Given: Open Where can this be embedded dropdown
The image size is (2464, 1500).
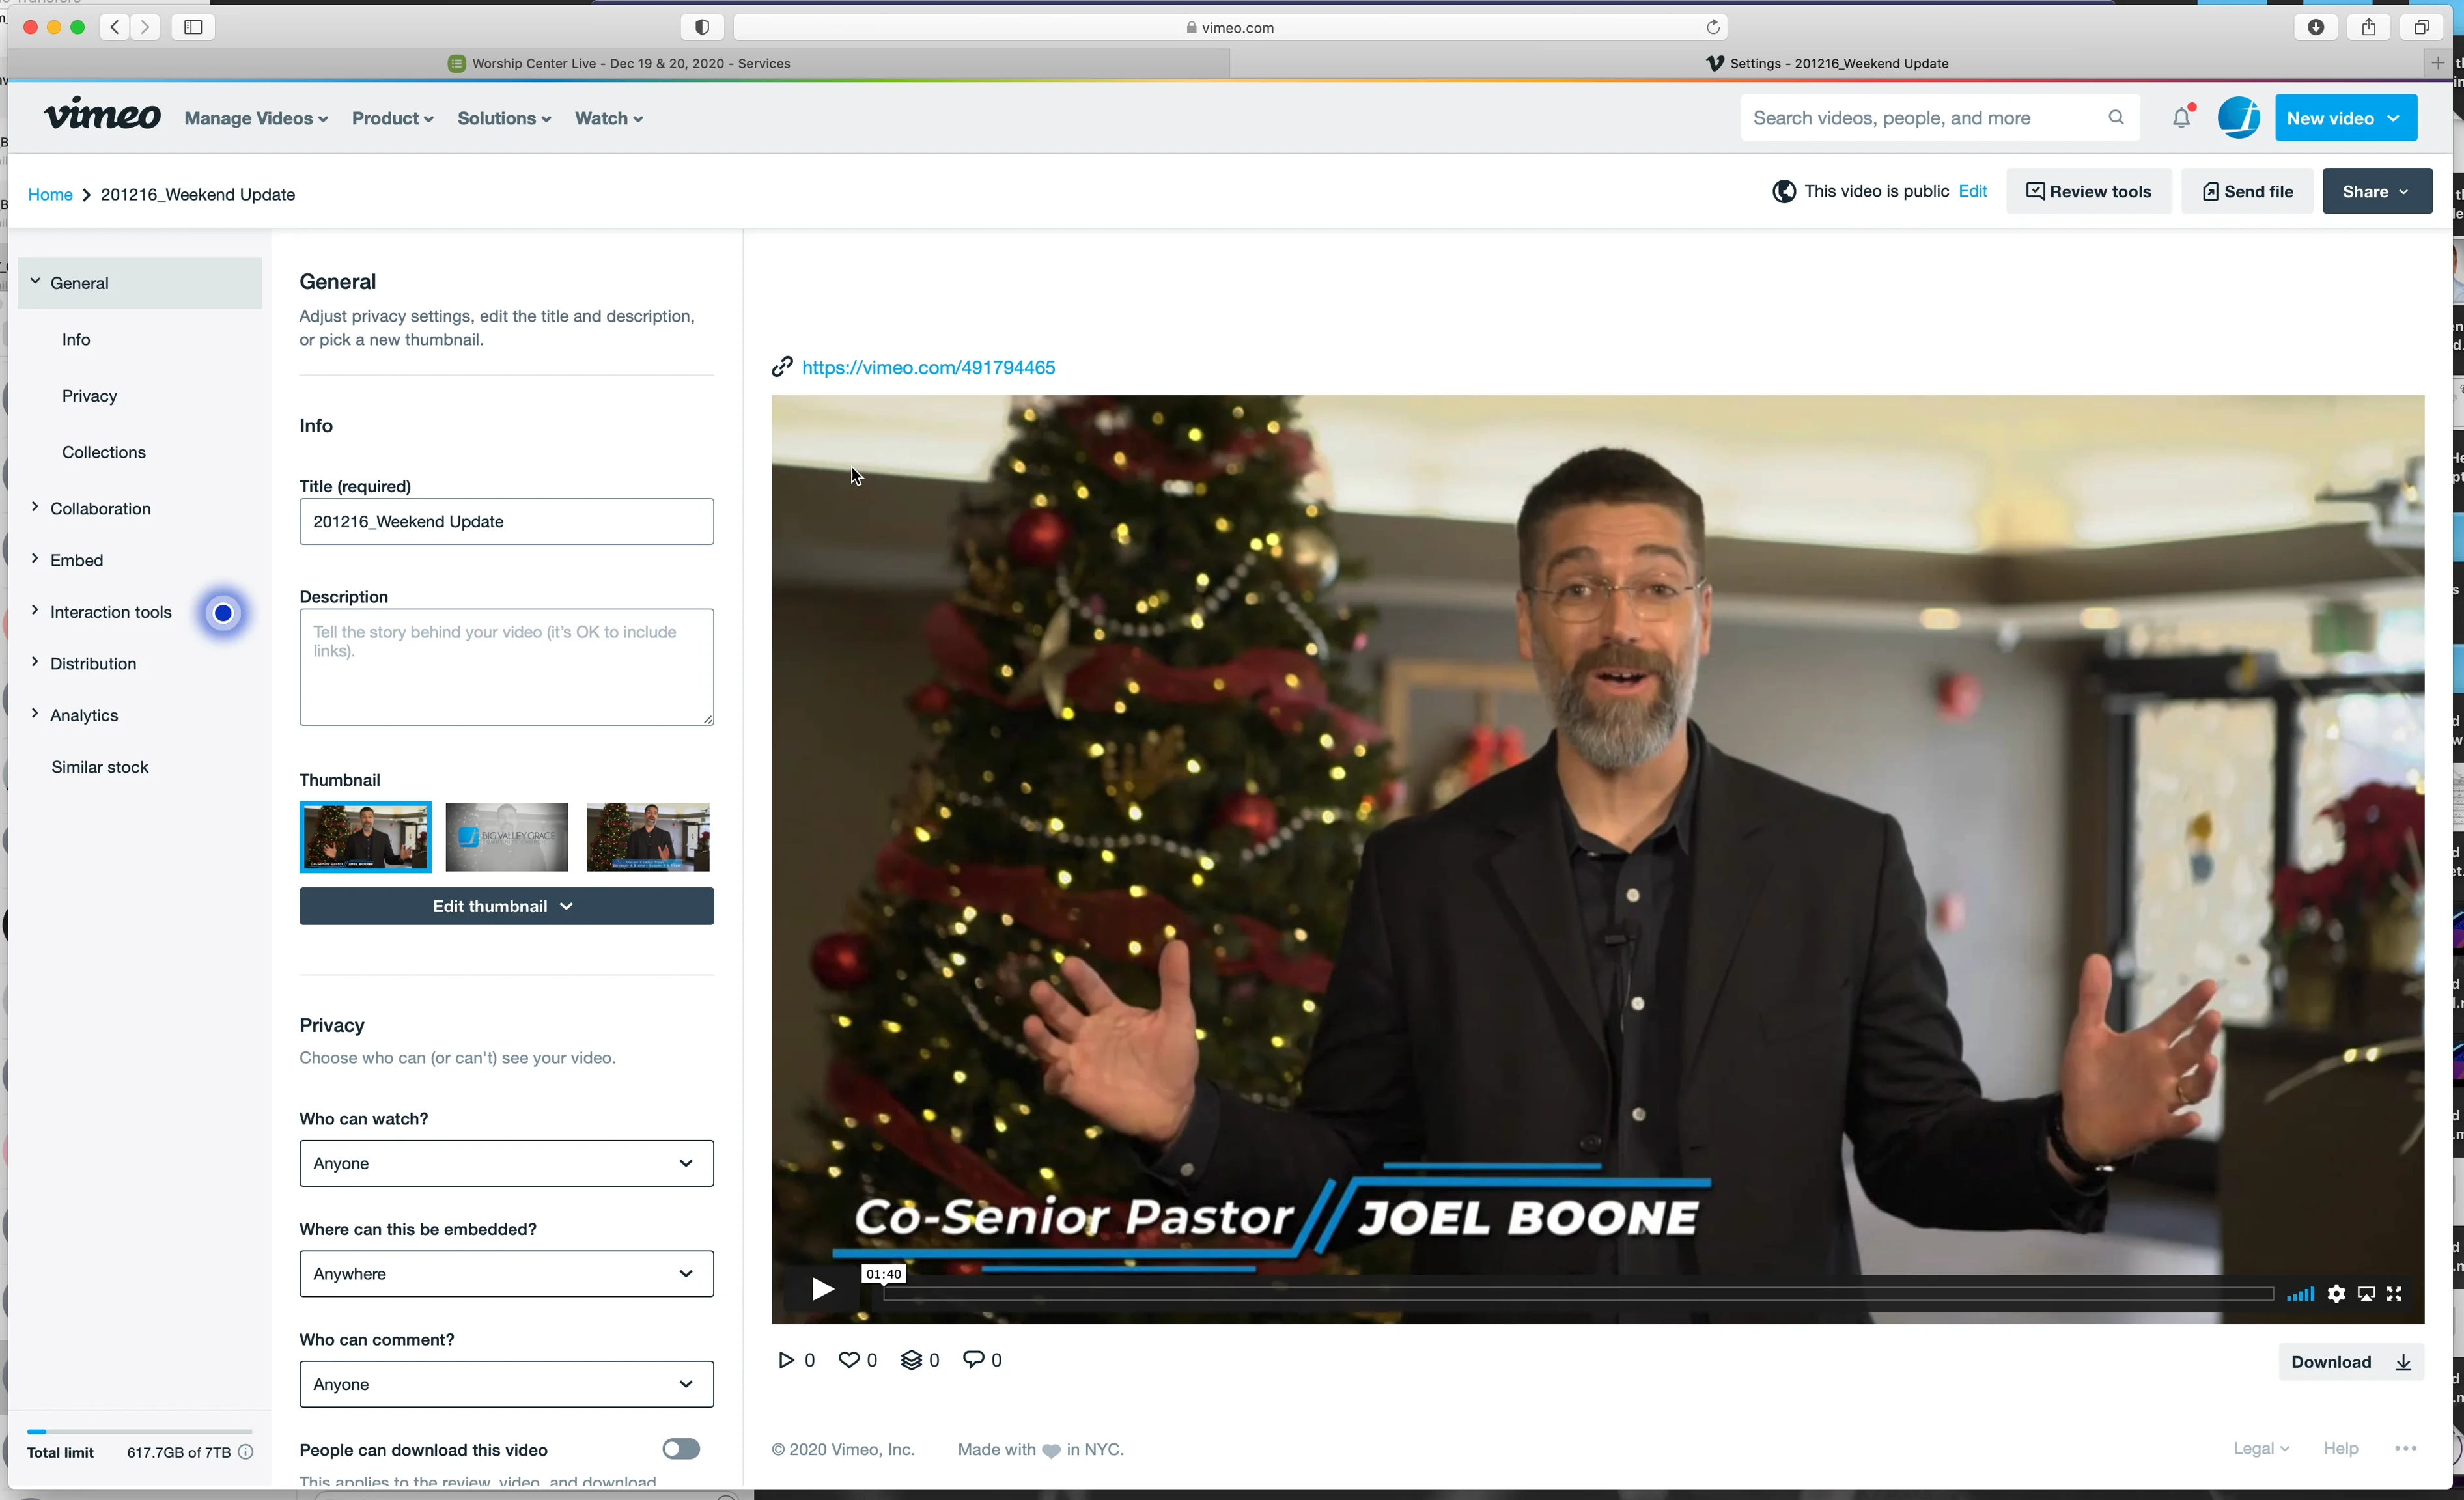Looking at the screenshot, I should coord(506,1273).
